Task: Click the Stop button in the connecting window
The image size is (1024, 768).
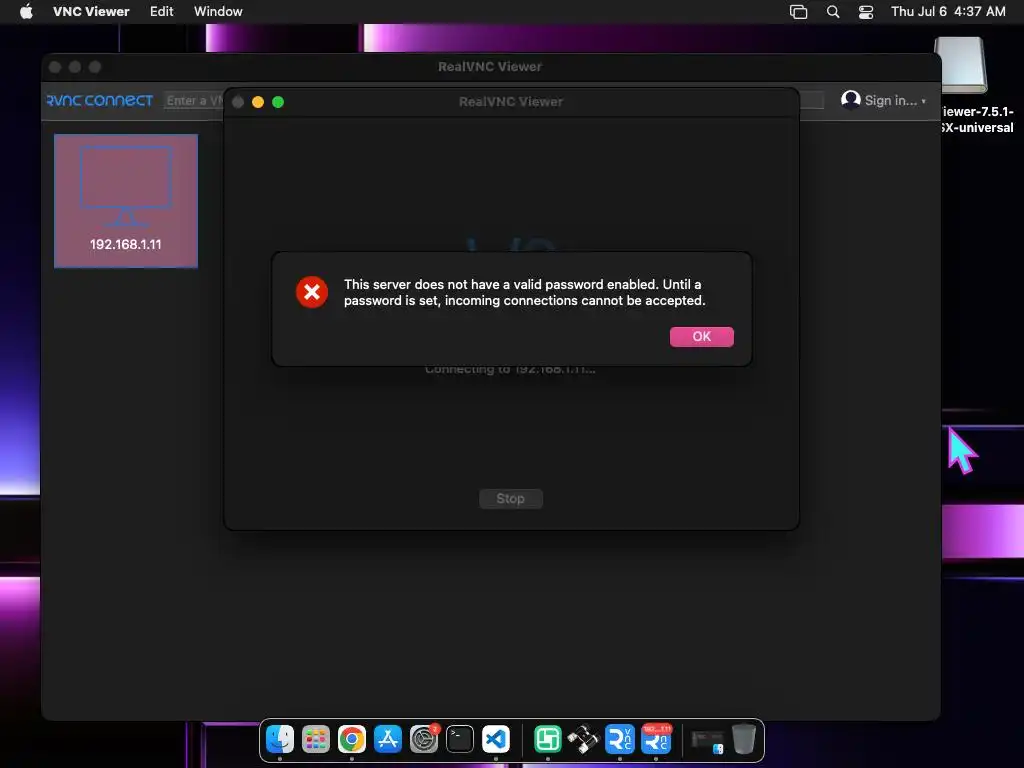Action: [x=511, y=498]
